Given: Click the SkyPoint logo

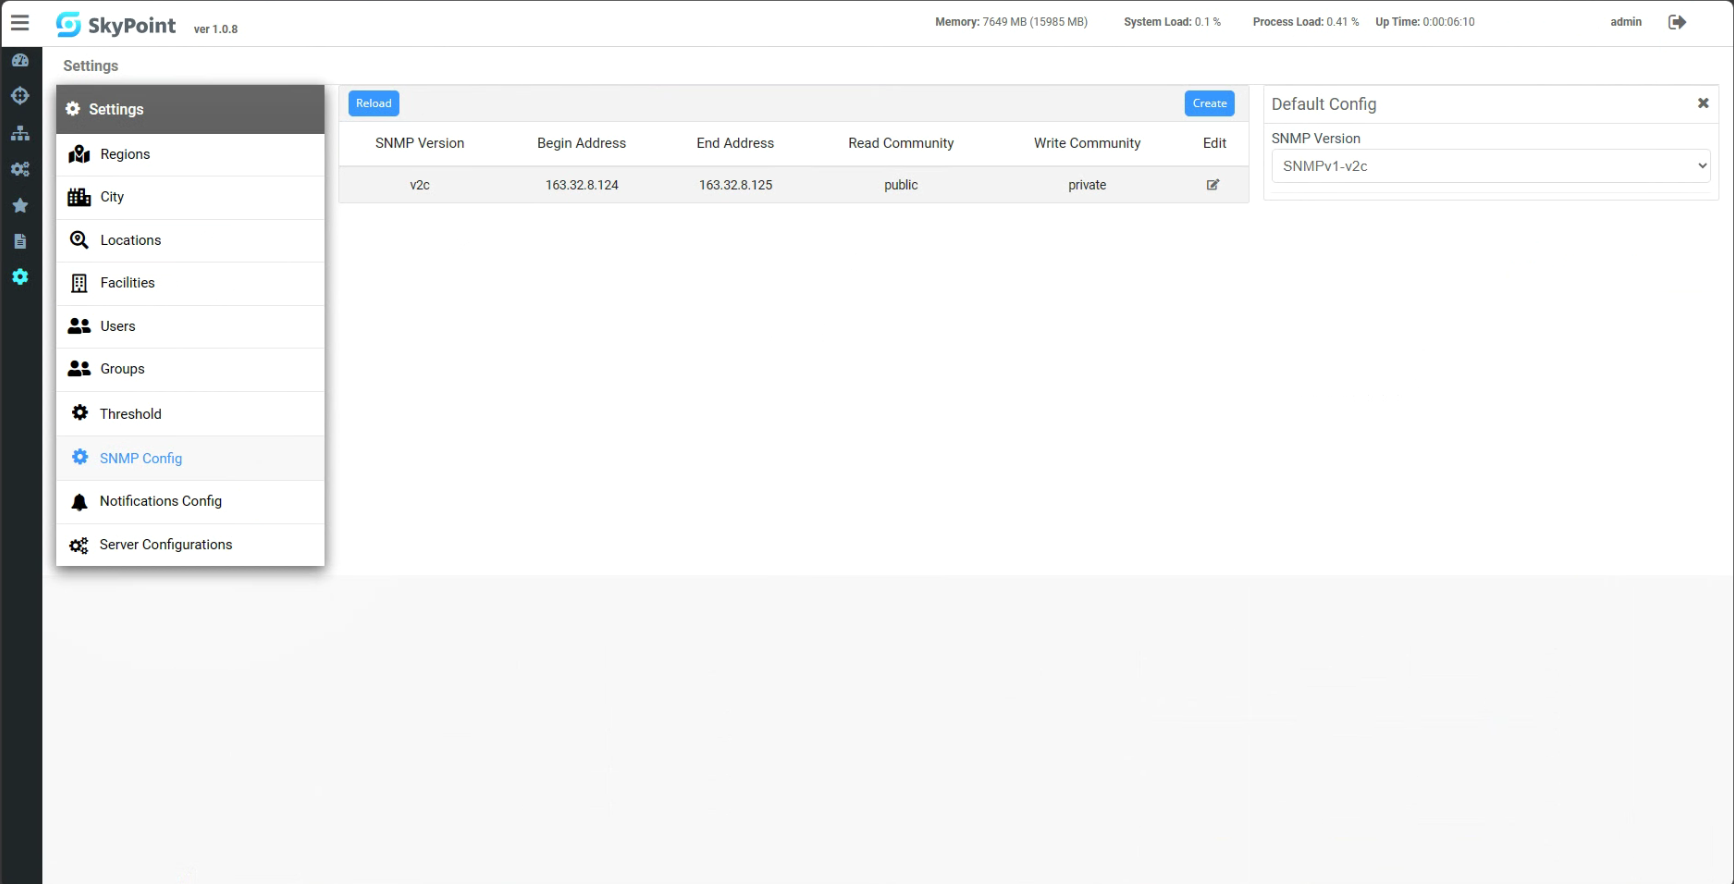Looking at the screenshot, I should pyautogui.click(x=116, y=25).
